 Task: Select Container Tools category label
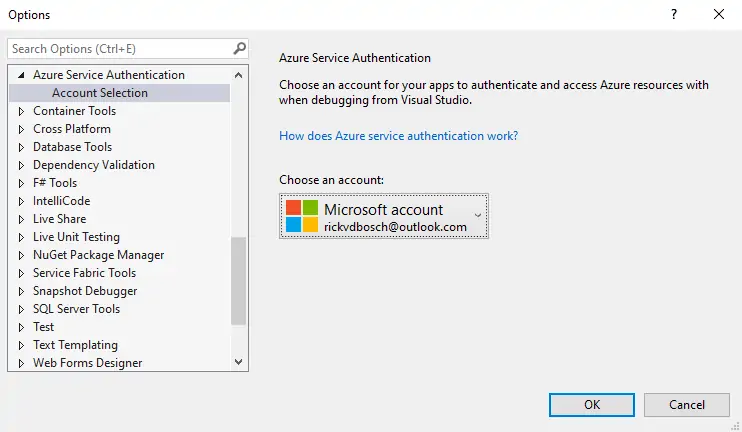tap(74, 111)
